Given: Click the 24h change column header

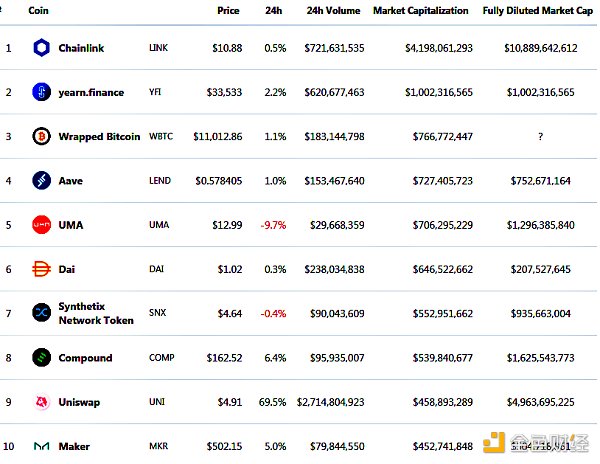Looking at the screenshot, I should point(272,10).
